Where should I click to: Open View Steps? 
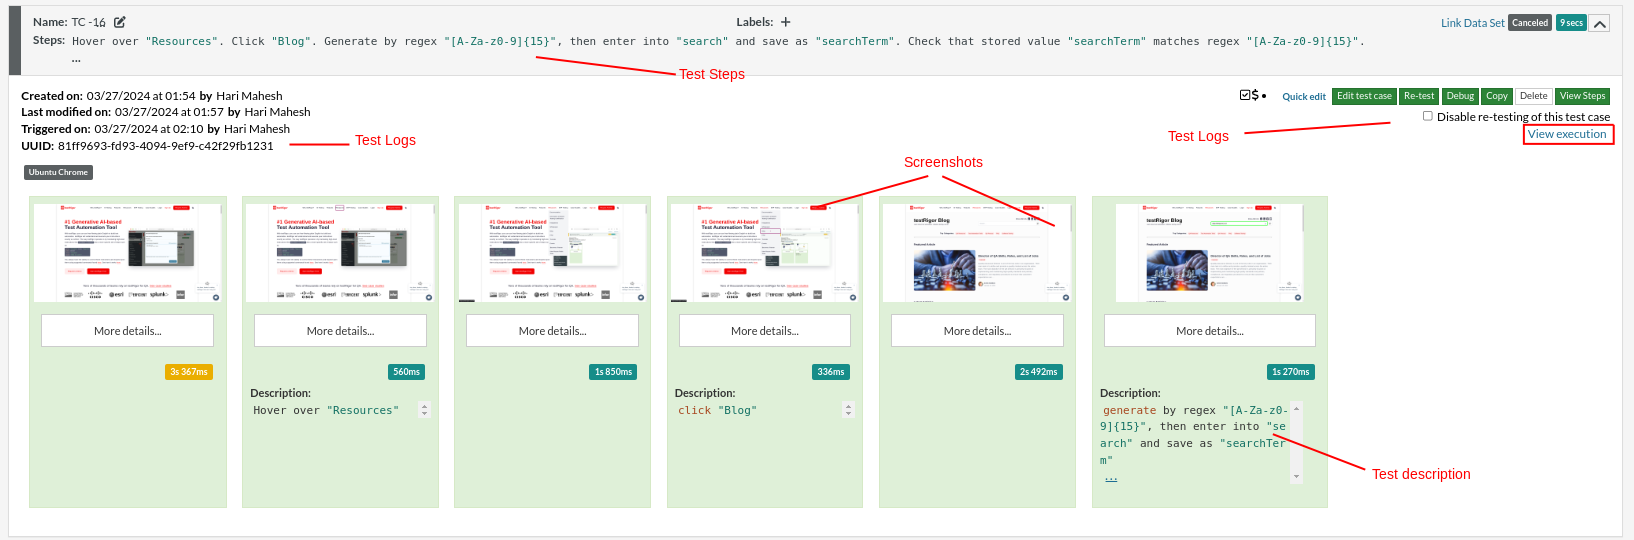pos(1582,96)
